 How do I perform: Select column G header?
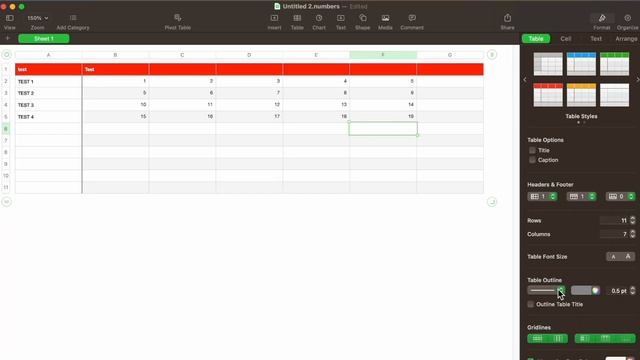[x=450, y=55]
